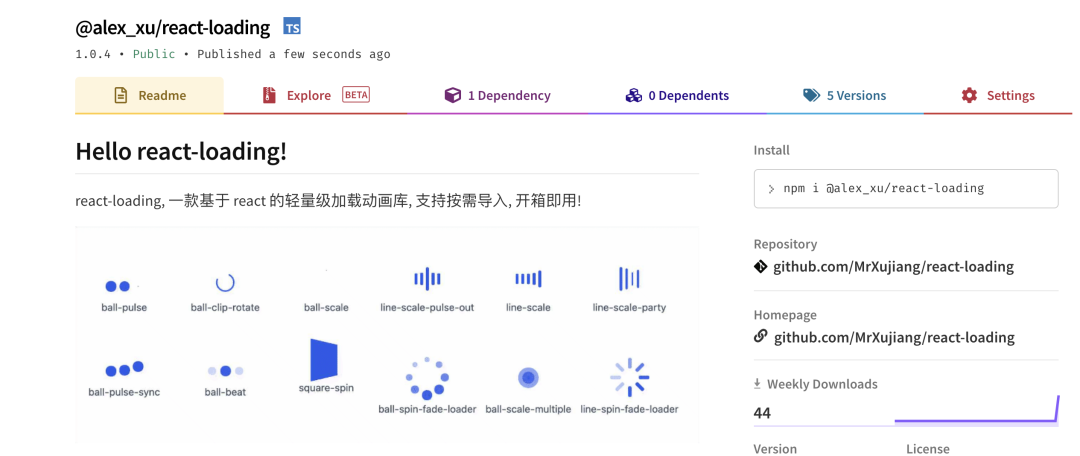Screen dimensions: 1080x456
Task: Open the Homepage github.com/MrXujiang/react-loading link
Action: click(x=893, y=338)
